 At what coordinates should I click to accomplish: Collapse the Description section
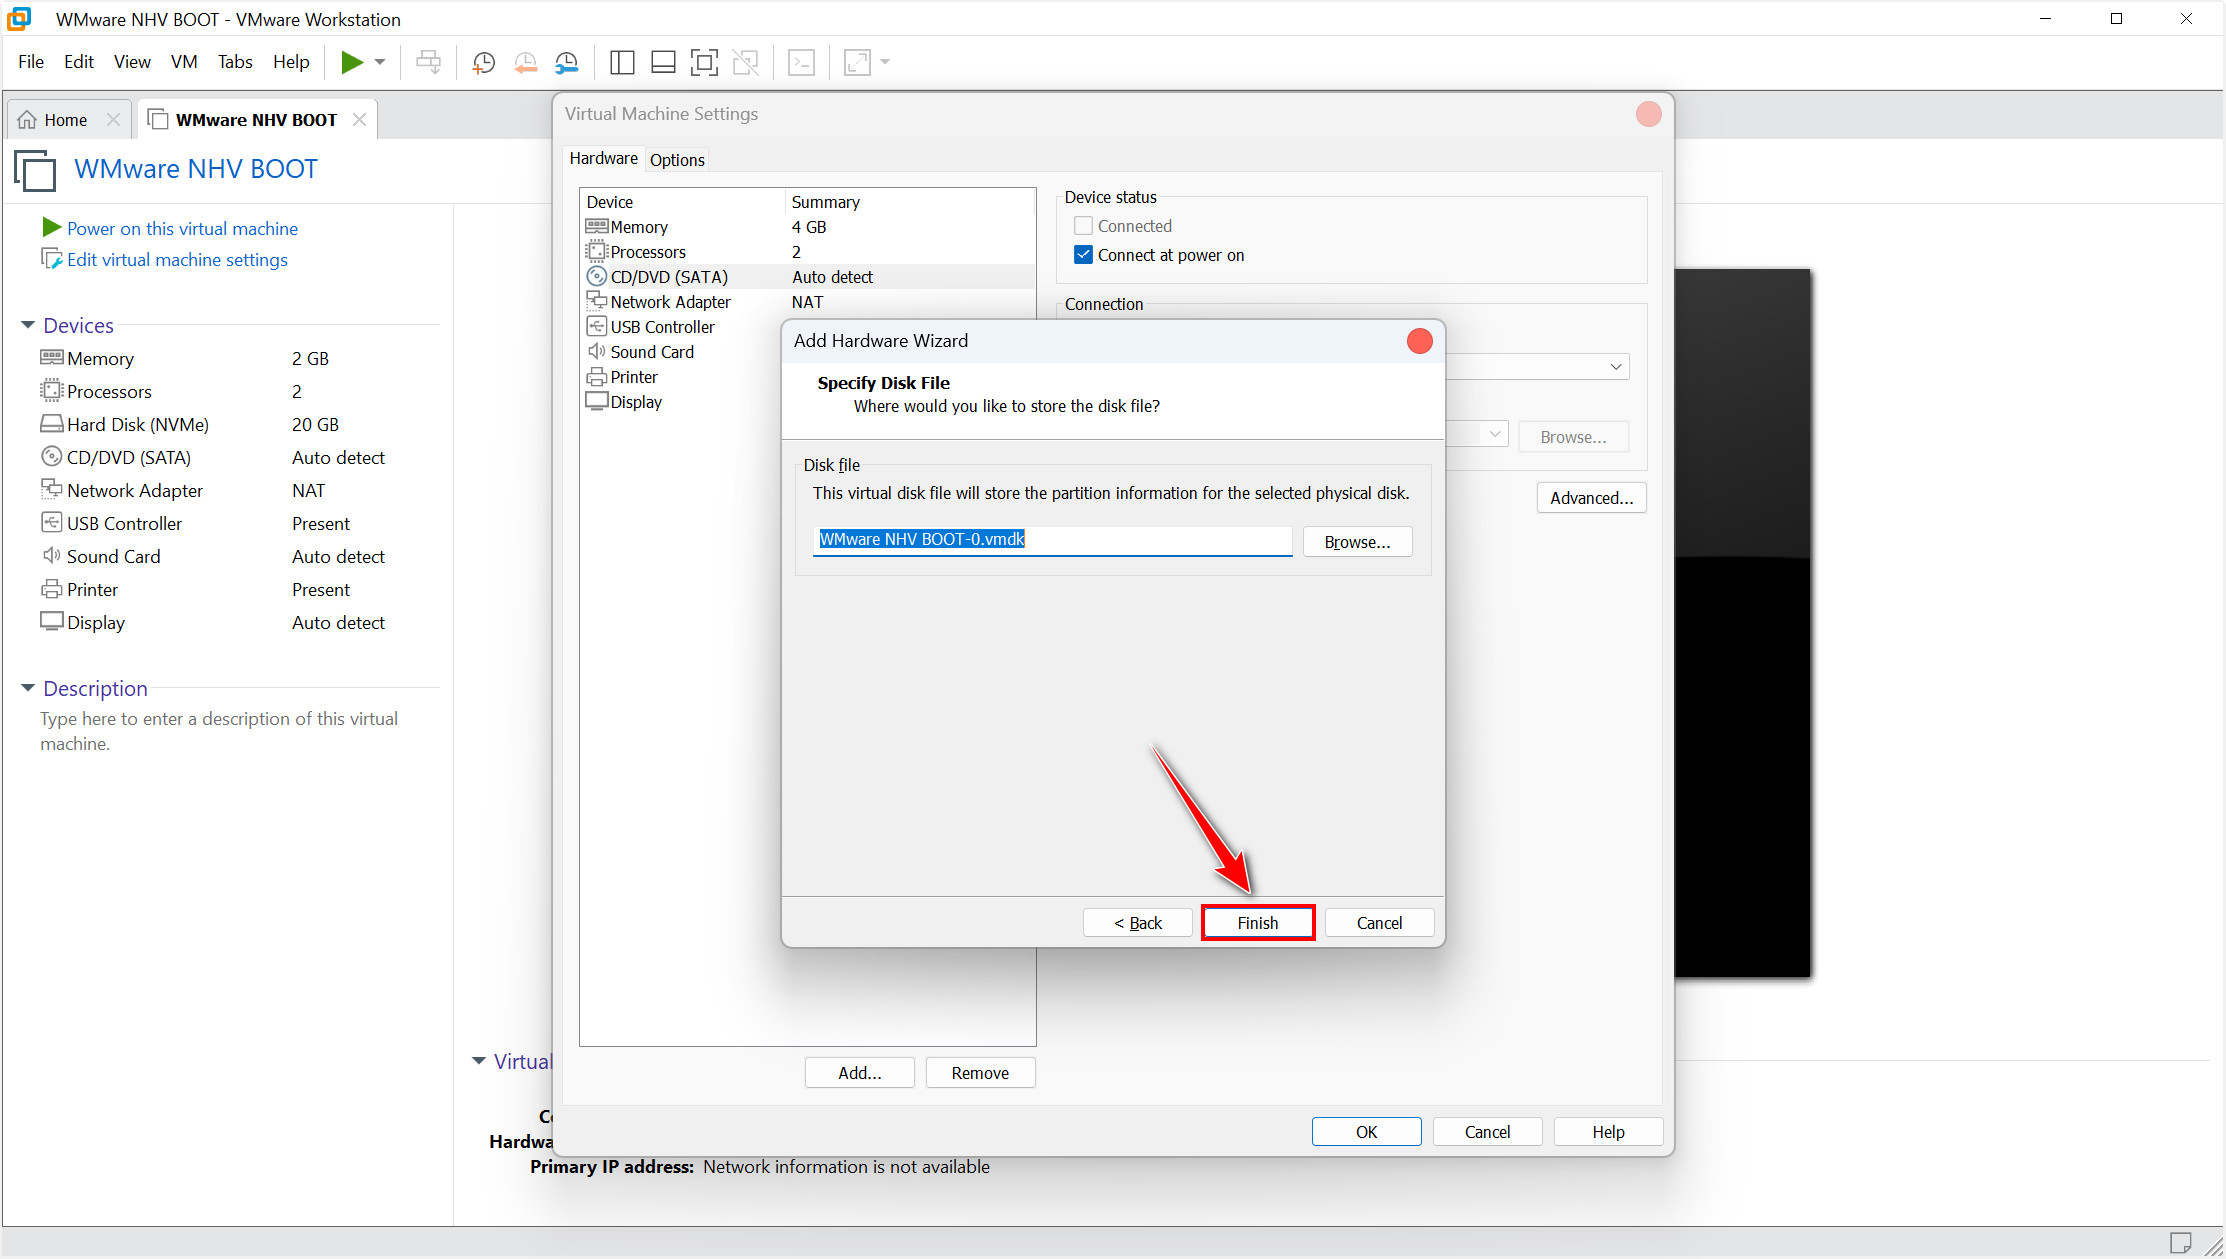(28, 688)
